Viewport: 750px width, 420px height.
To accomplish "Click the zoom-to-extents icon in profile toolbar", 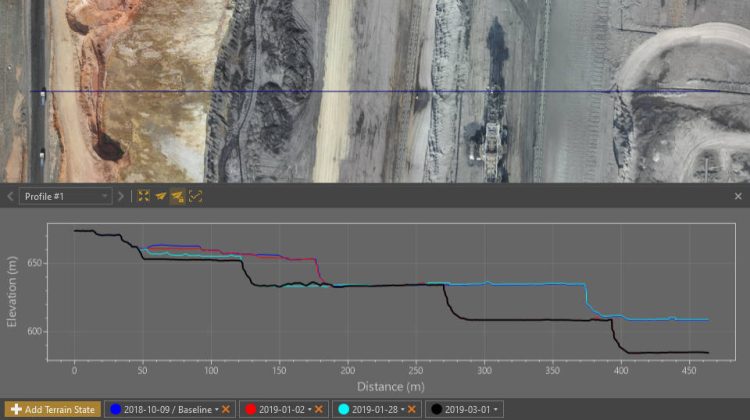I will pos(143,196).
